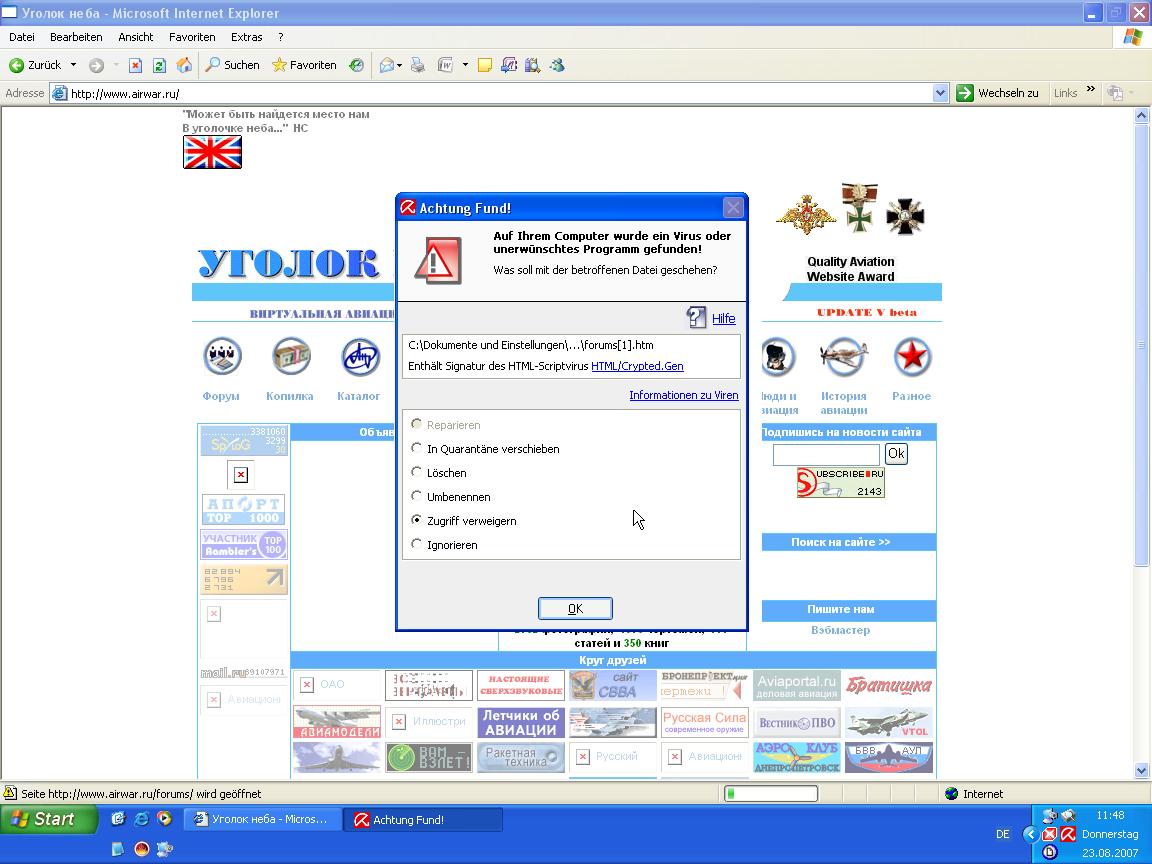Click the Wechseln zu go button
This screenshot has width=1152, height=864.
[998, 93]
